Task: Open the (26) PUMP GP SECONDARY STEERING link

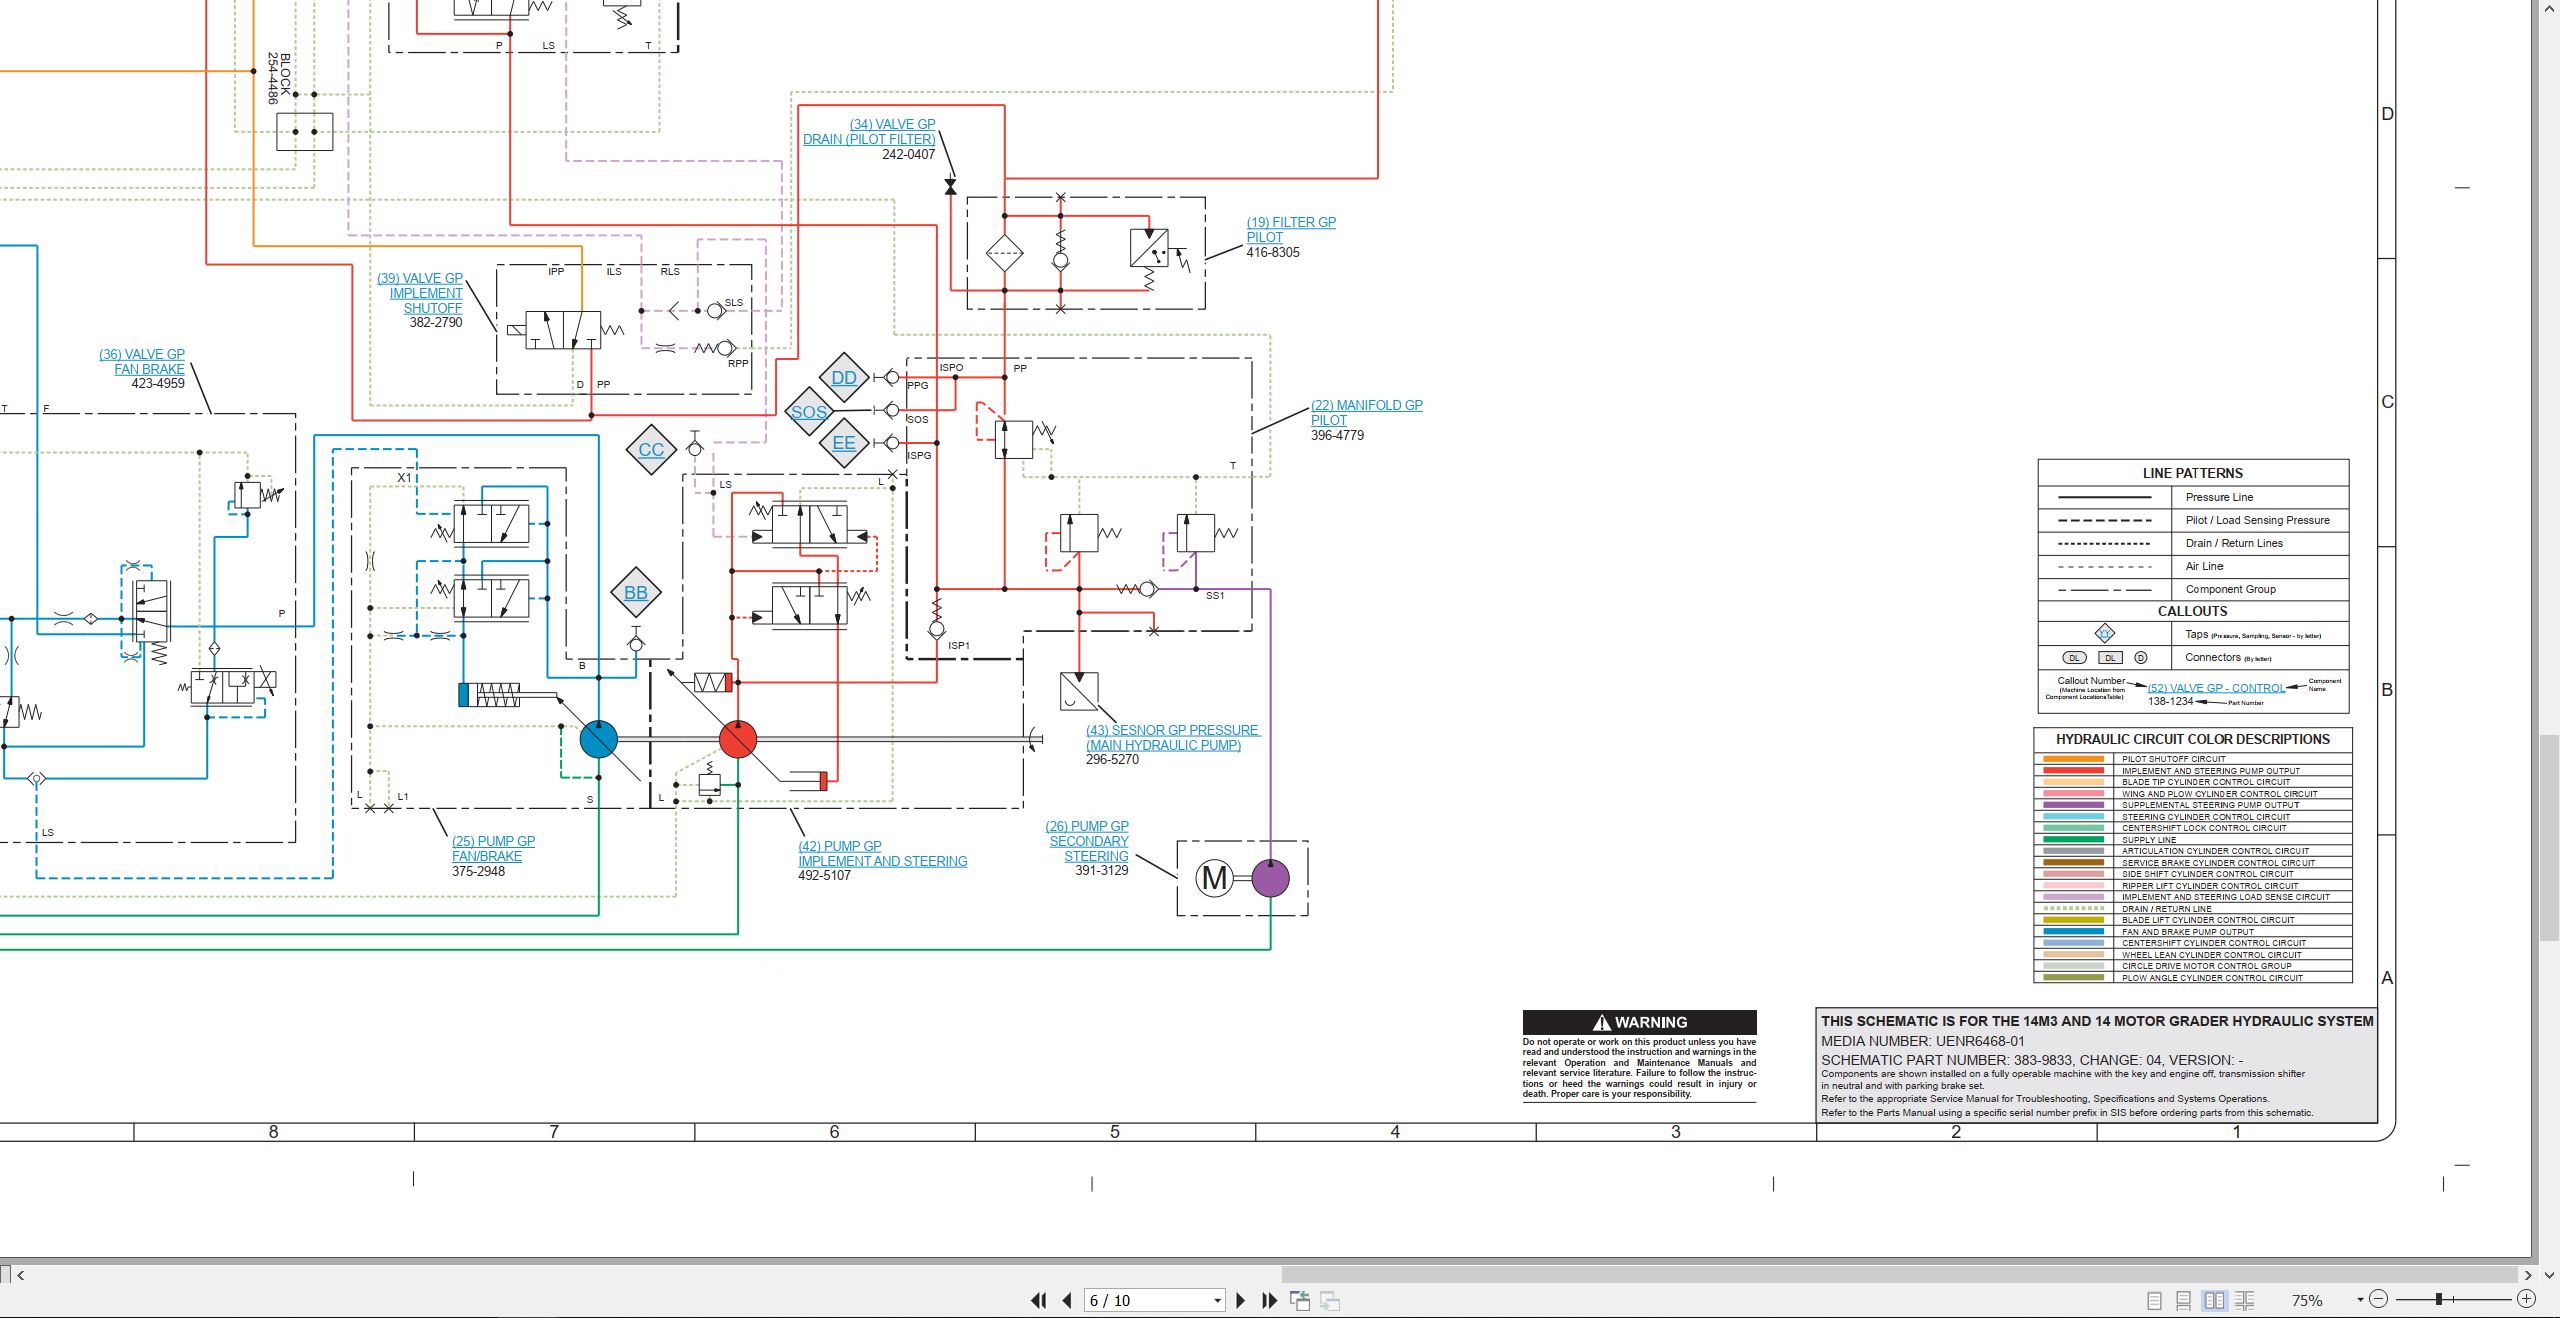Action: [x=1087, y=841]
